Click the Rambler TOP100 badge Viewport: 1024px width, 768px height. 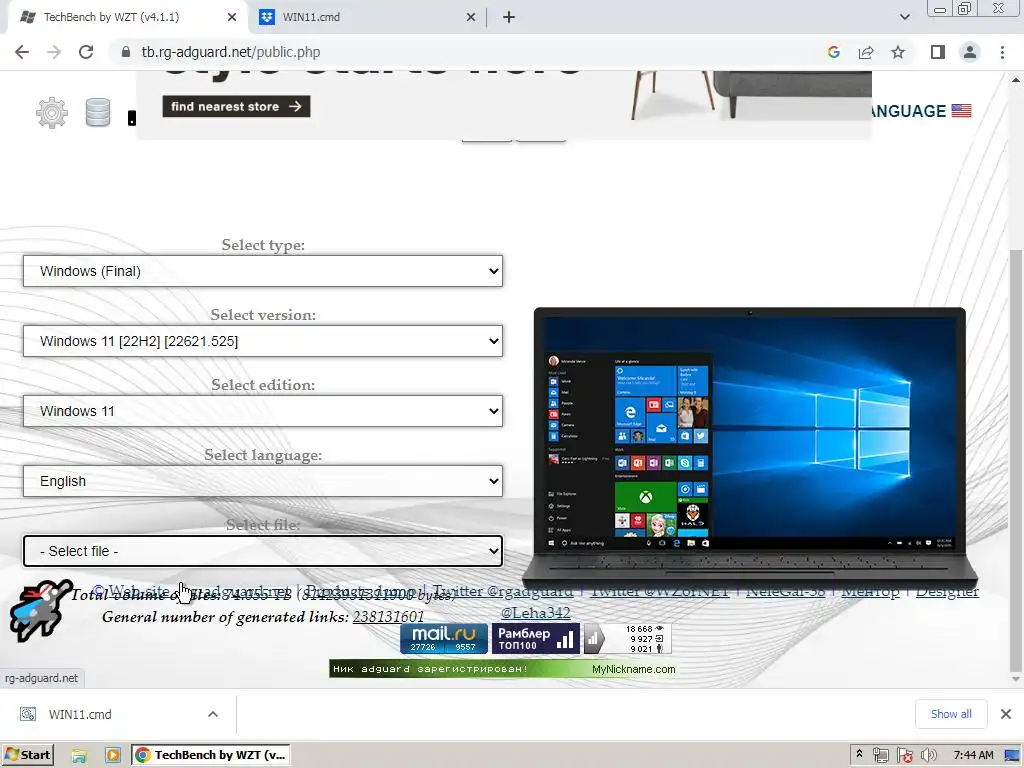pyautogui.click(x=536, y=639)
